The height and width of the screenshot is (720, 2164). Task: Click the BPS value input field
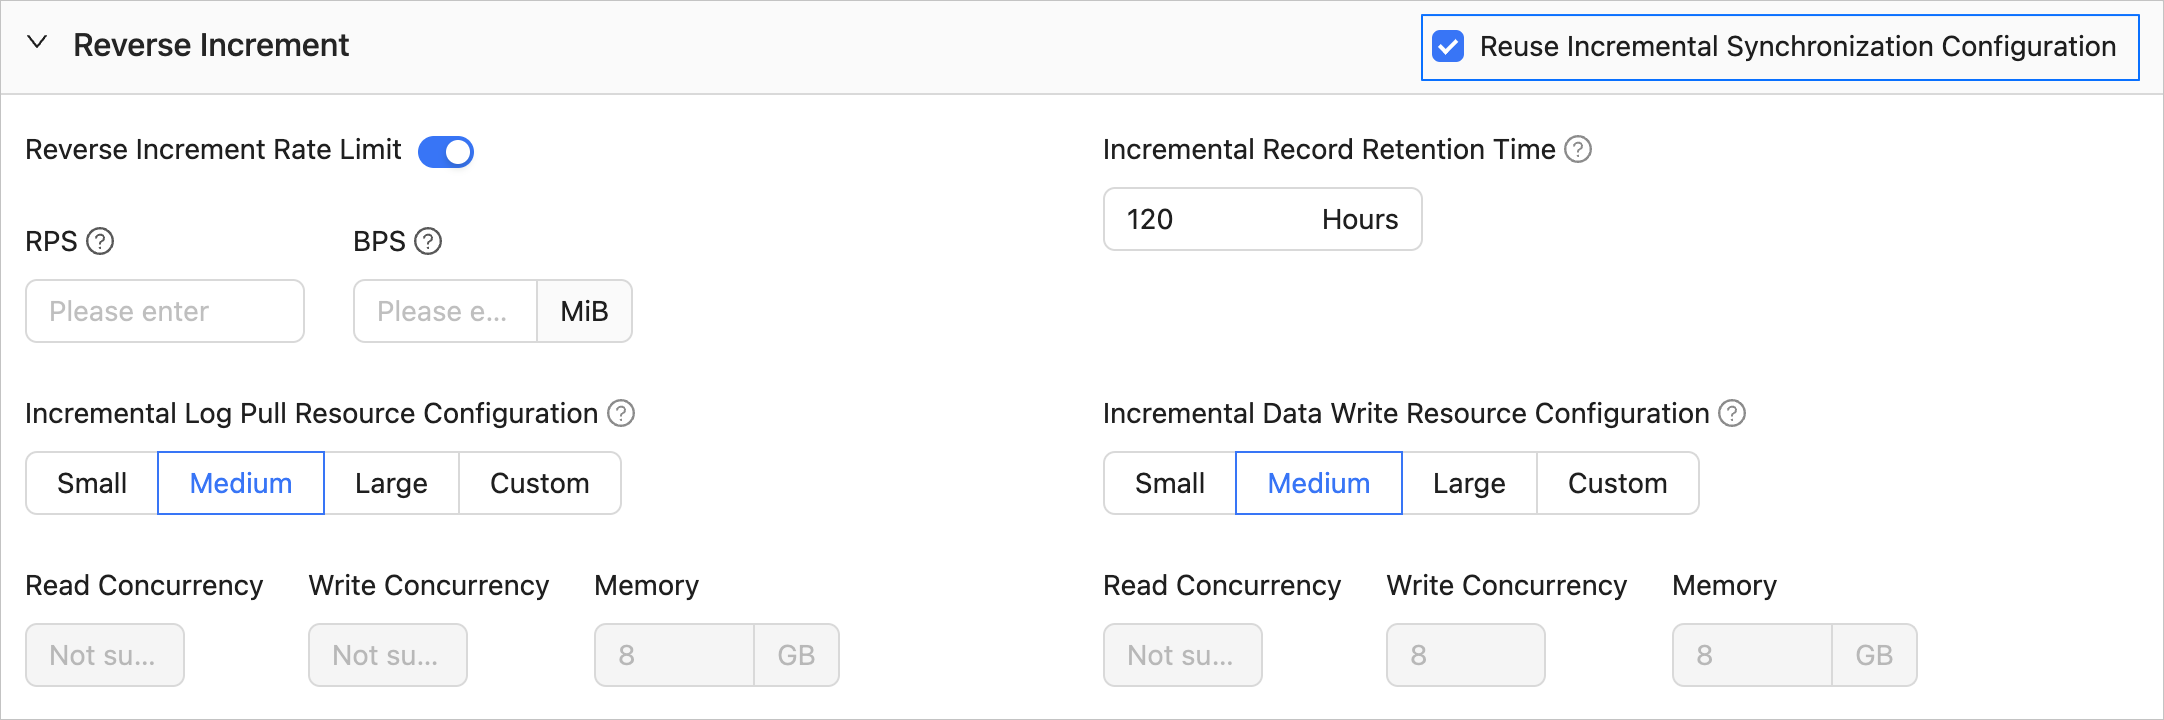point(445,311)
